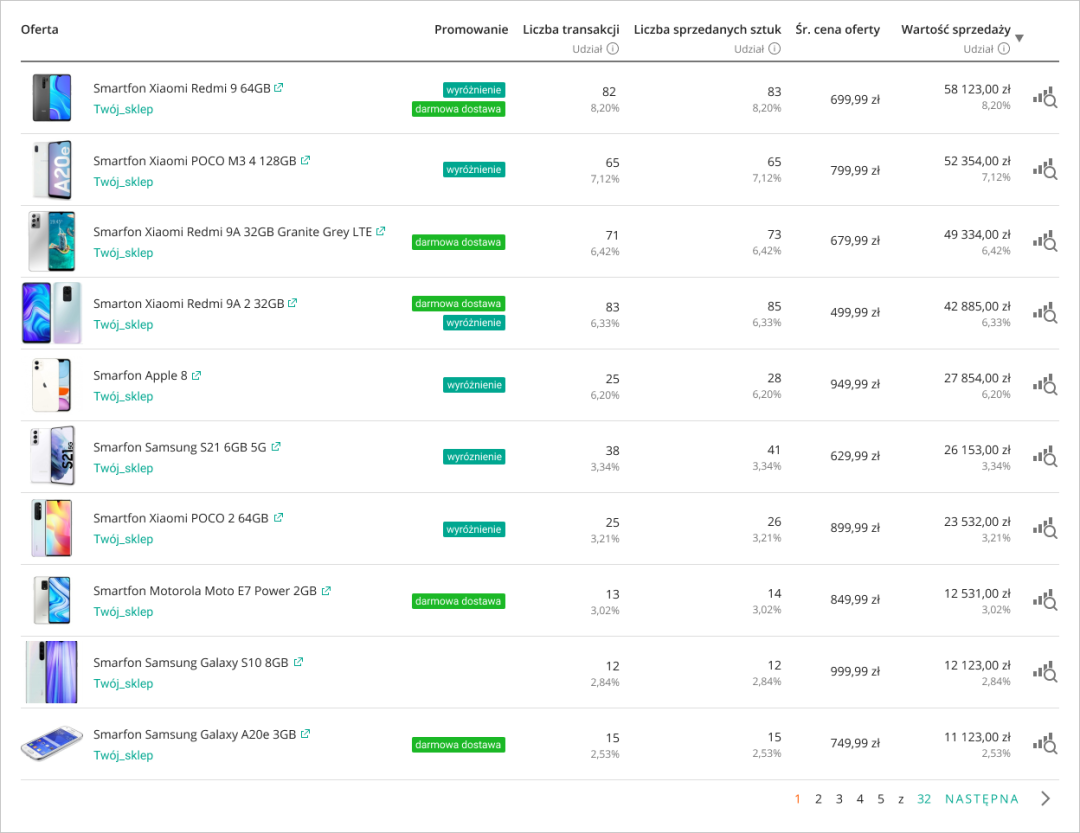This screenshot has height=833, width=1080.
Task: Go to next page using right chevron
Action: click(1045, 799)
